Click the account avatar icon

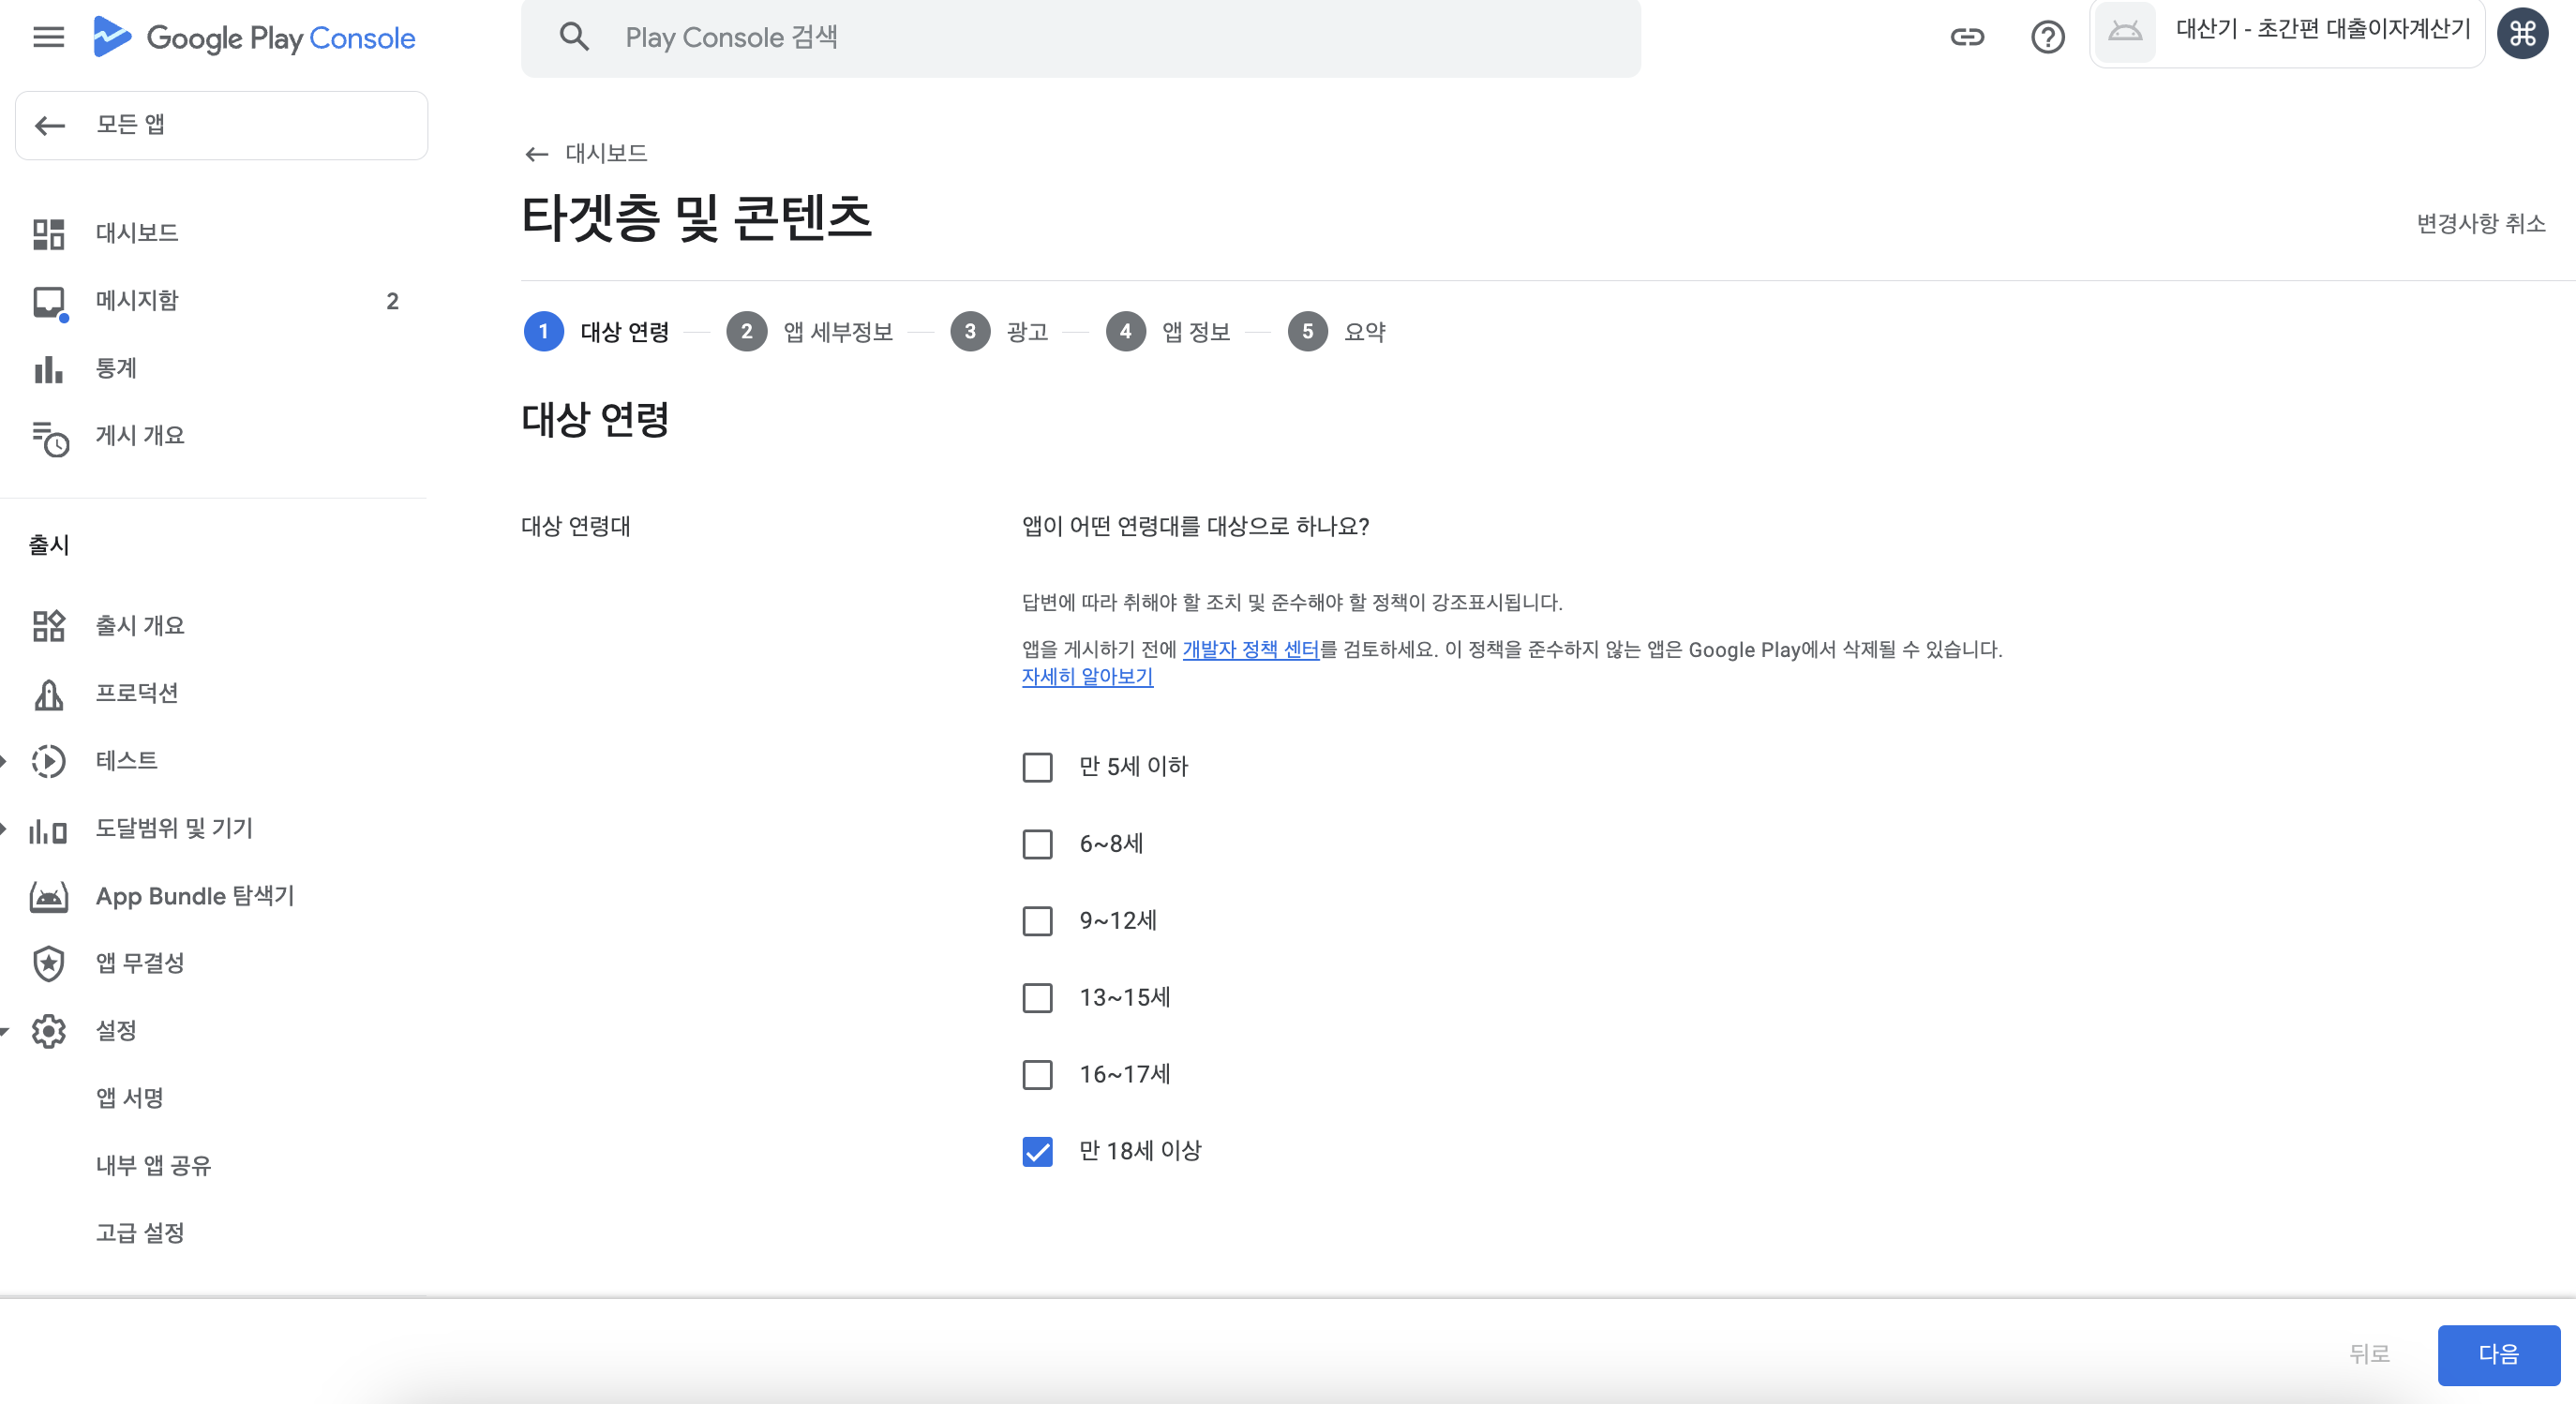click(2522, 35)
